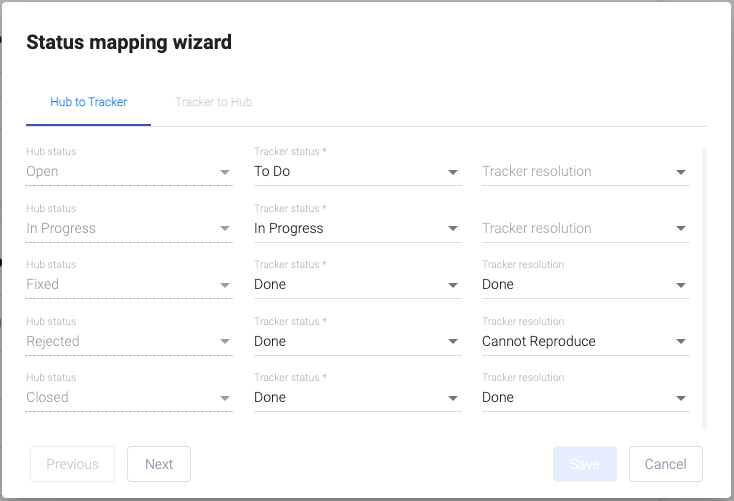The width and height of the screenshot is (734, 501).
Task: Click the Hub status Fixed dropdown arrow
Action: pyautogui.click(x=225, y=286)
